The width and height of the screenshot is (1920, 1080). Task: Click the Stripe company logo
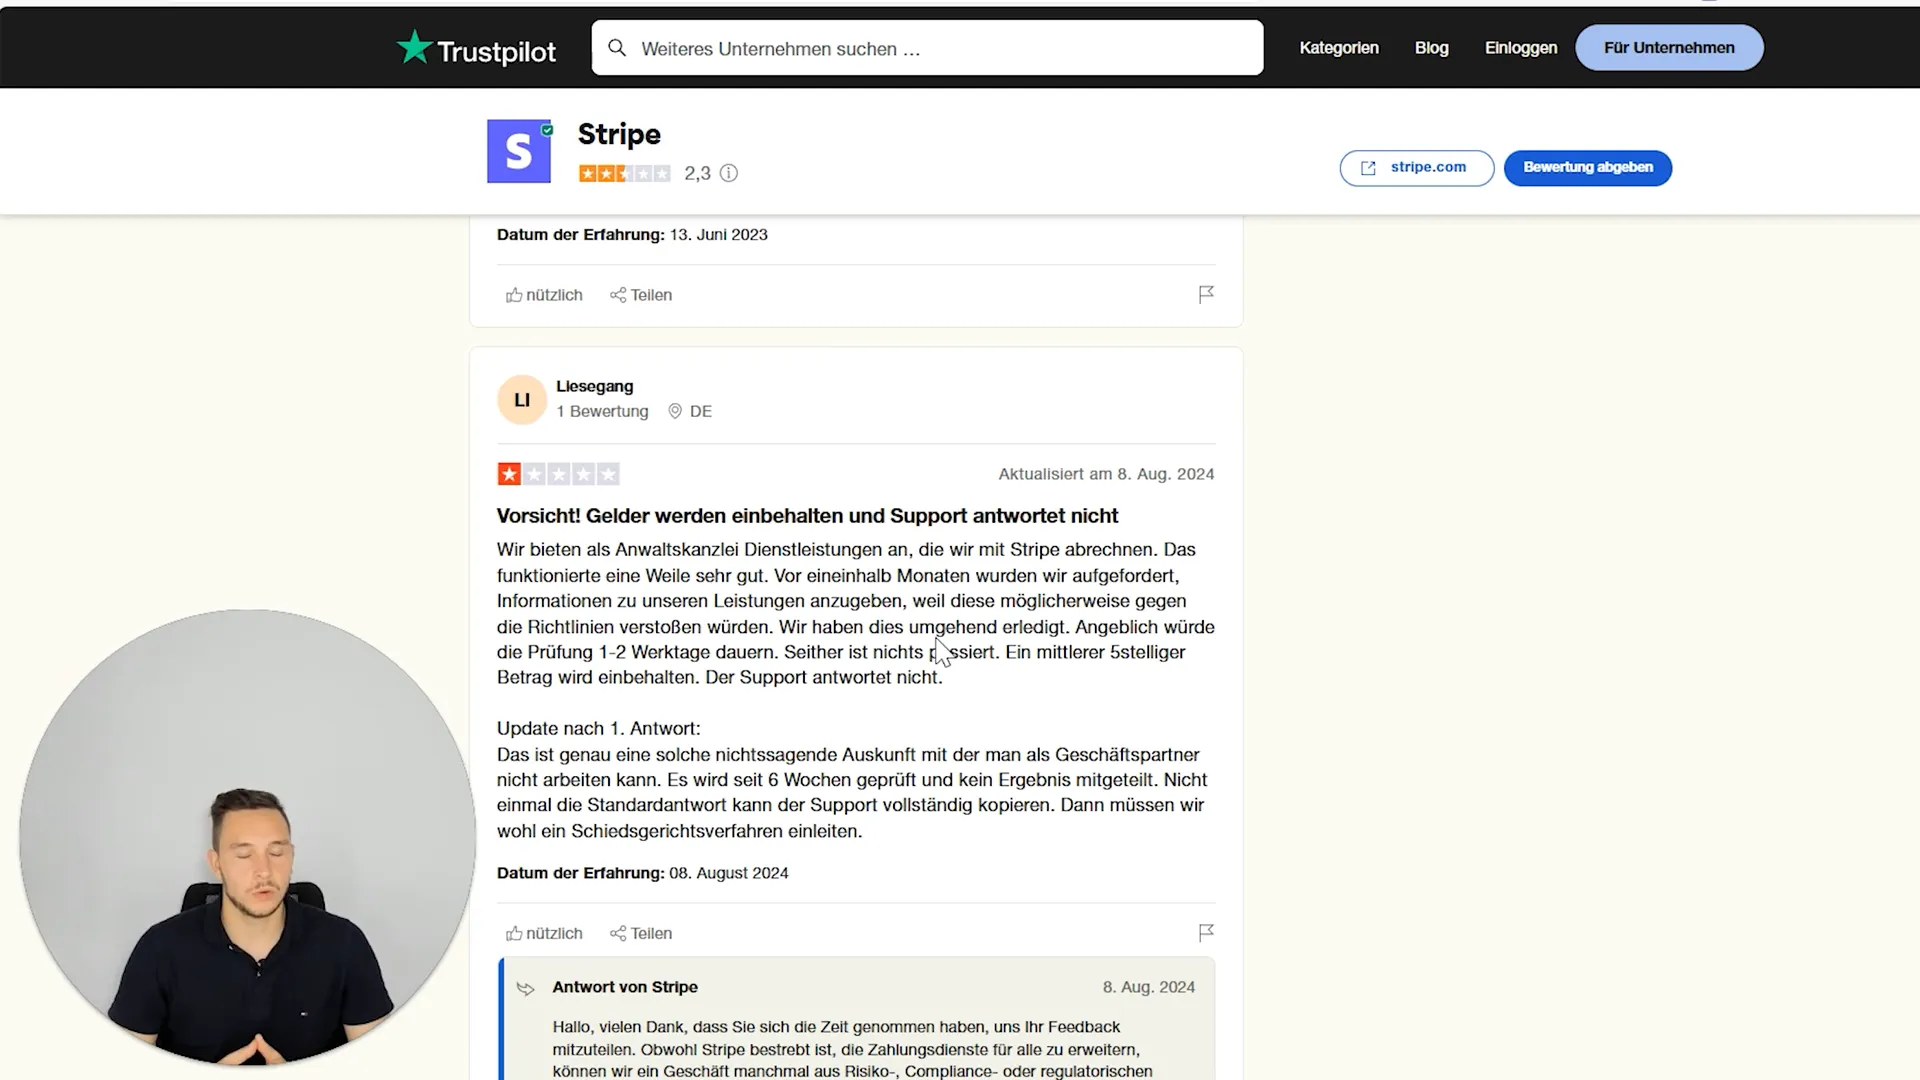point(519,151)
